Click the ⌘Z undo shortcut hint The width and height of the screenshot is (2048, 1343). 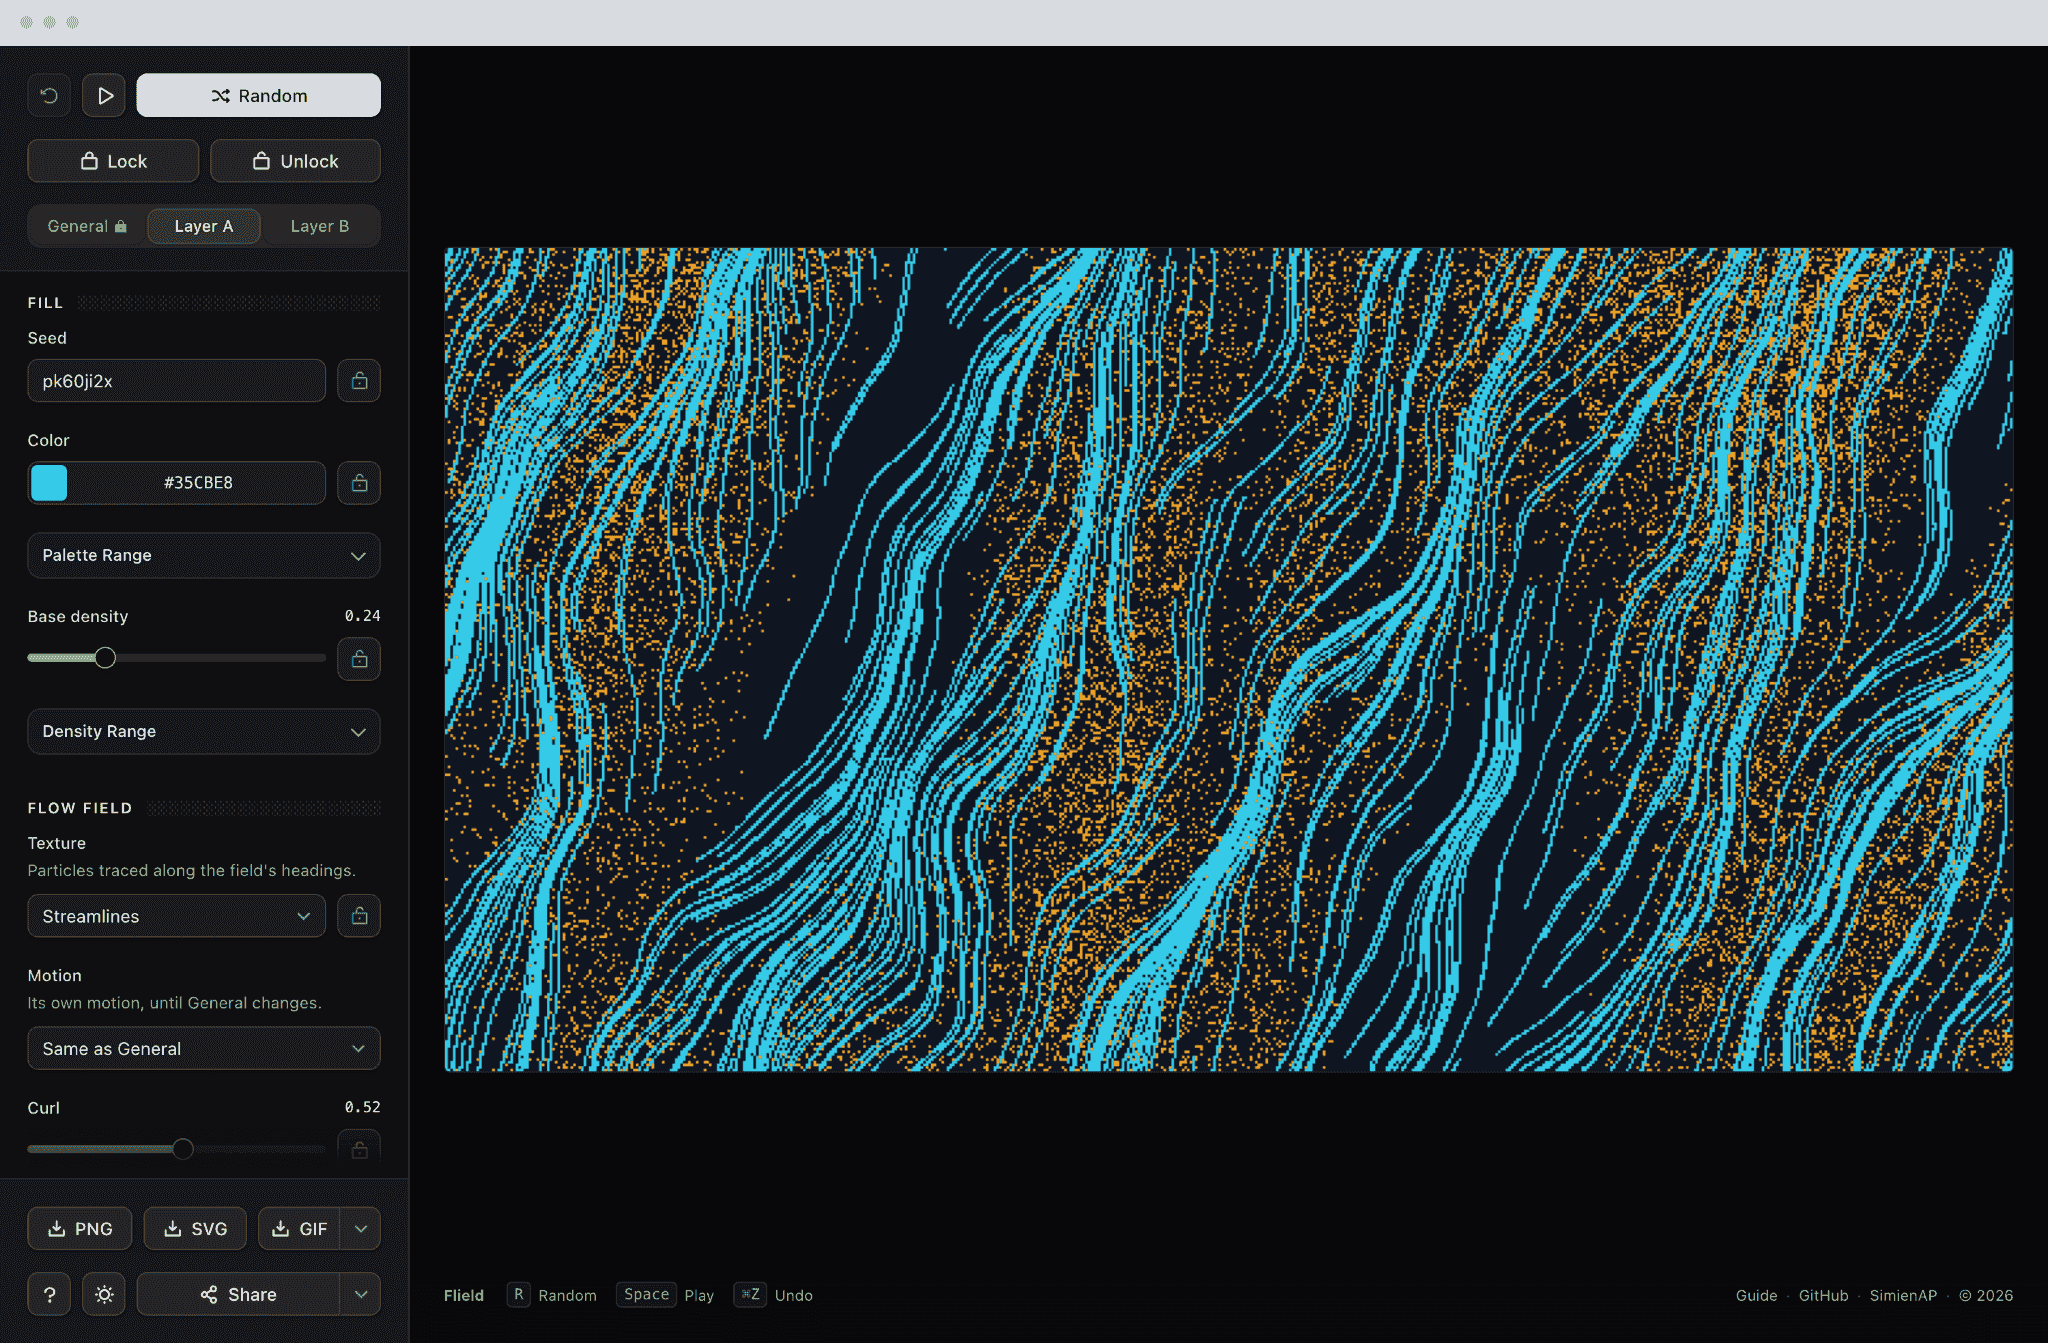(750, 1294)
